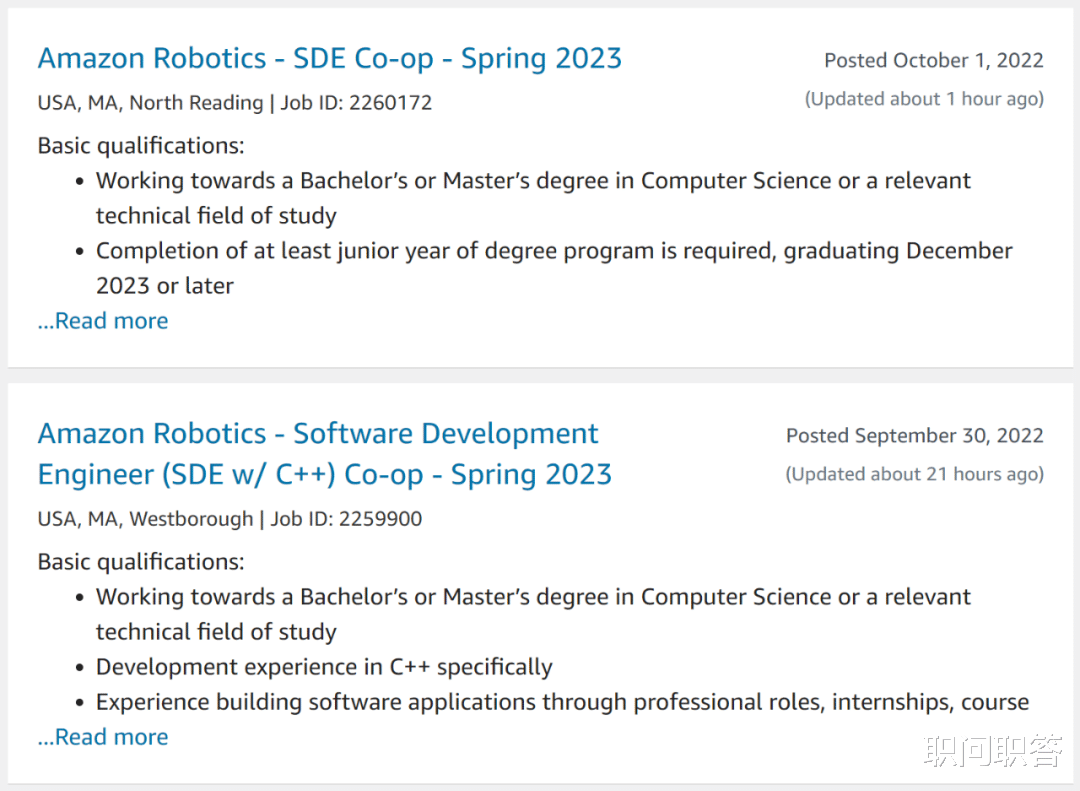Screen dimensions: 1080x791
Task: Click the USA, MA, North Reading location
Action: [x=150, y=102]
